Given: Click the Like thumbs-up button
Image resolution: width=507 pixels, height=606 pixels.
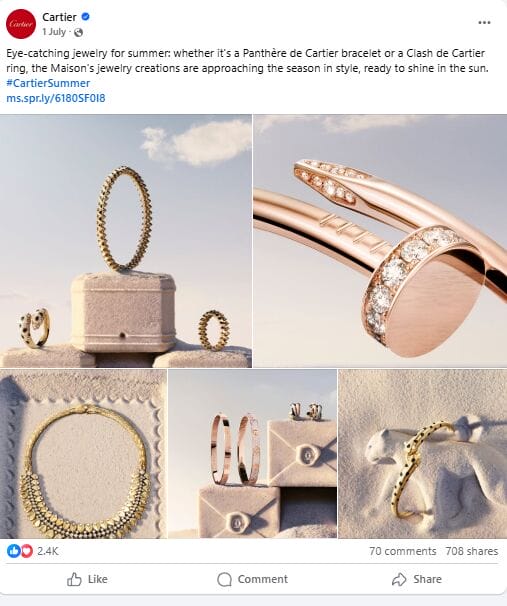Looking at the screenshot, I should pyautogui.click(x=87, y=579).
